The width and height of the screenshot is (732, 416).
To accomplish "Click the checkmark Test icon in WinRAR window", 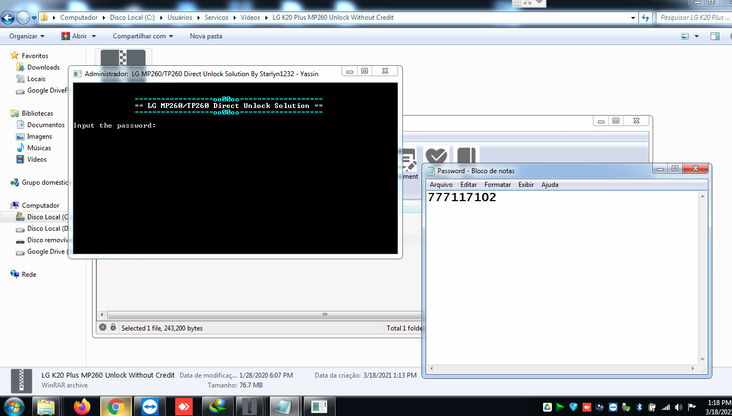I will (x=436, y=157).
